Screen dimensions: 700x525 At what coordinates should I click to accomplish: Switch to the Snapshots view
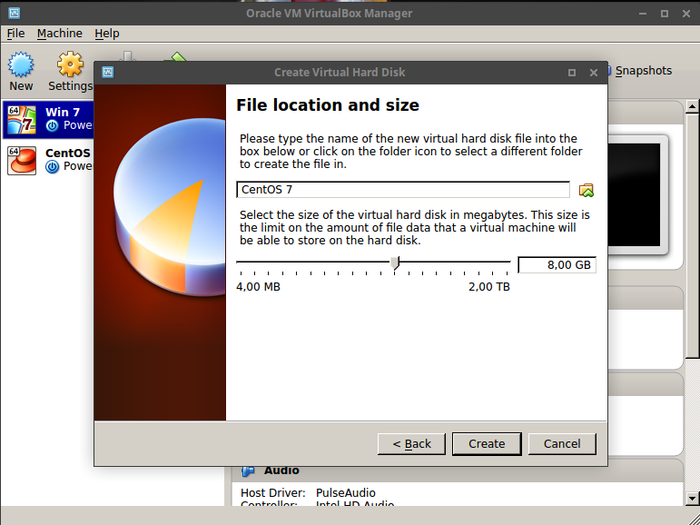click(x=643, y=71)
